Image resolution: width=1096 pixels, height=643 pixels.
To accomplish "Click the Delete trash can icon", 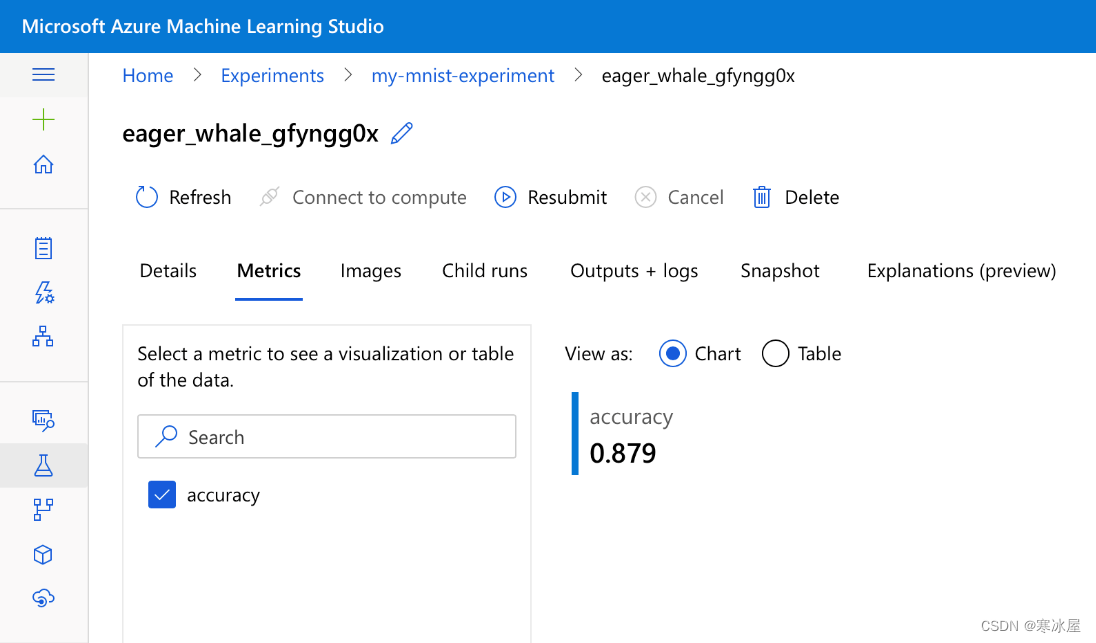I will click(762, 197).
